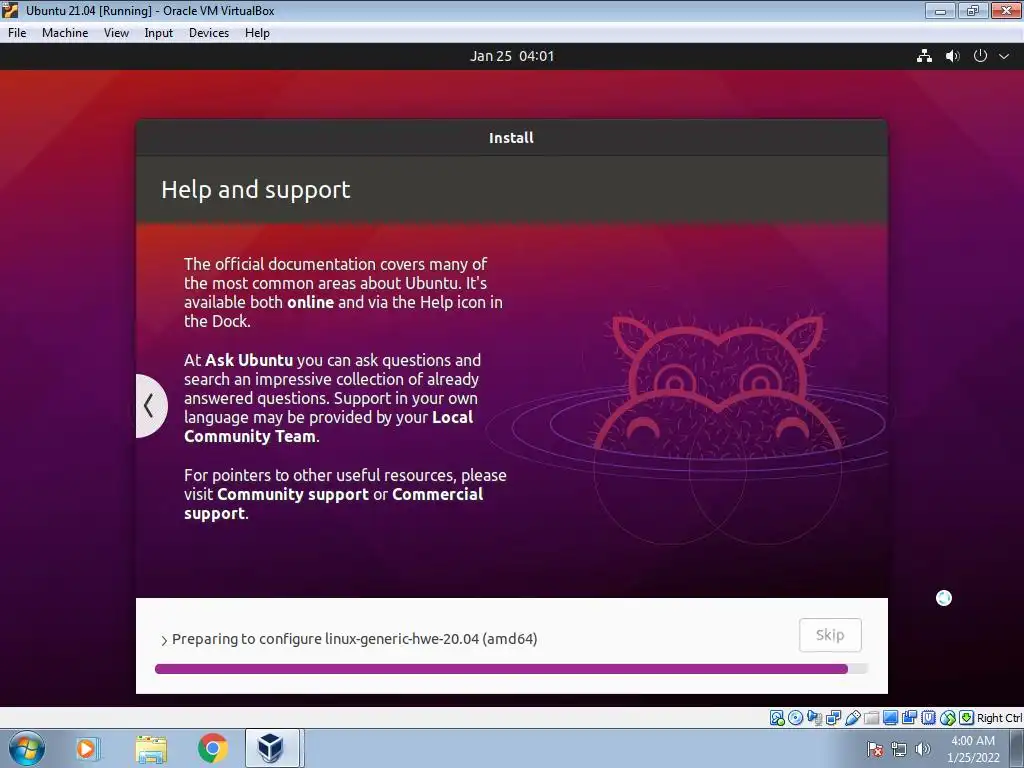
Task: Click the hard disk activity icon
Action: (777, 718)
